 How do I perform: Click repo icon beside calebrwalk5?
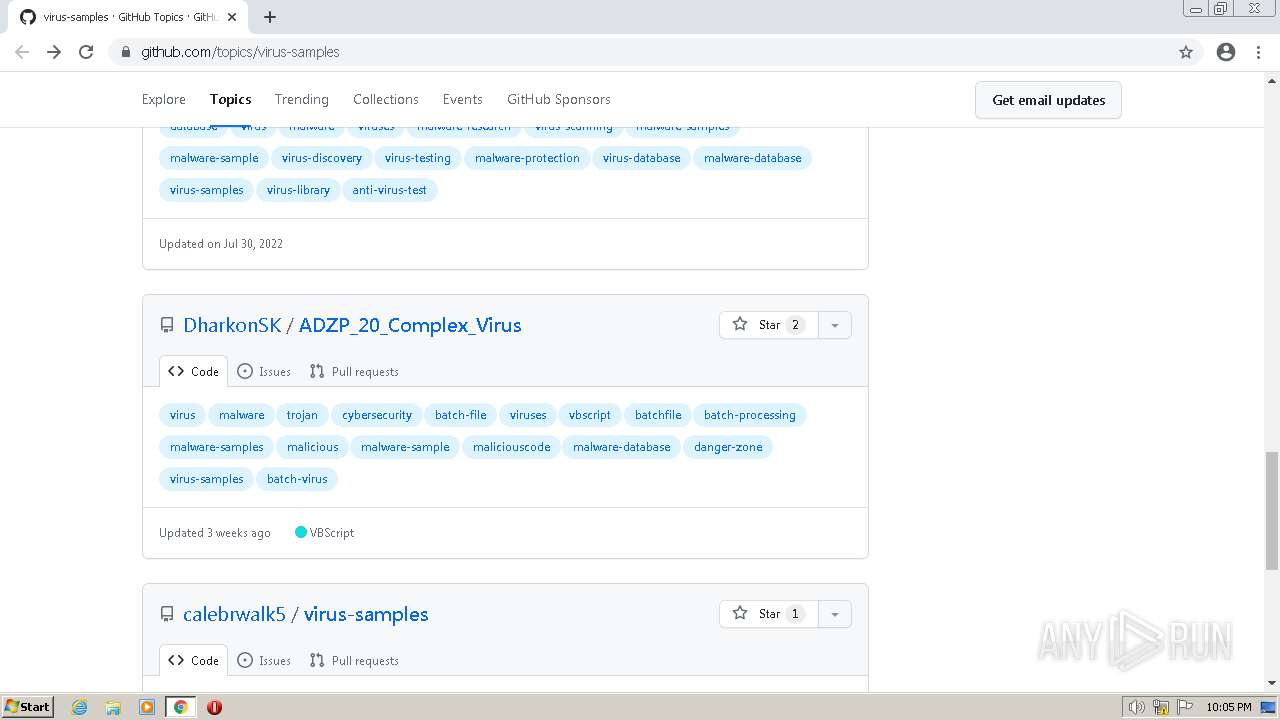point(167,614)
